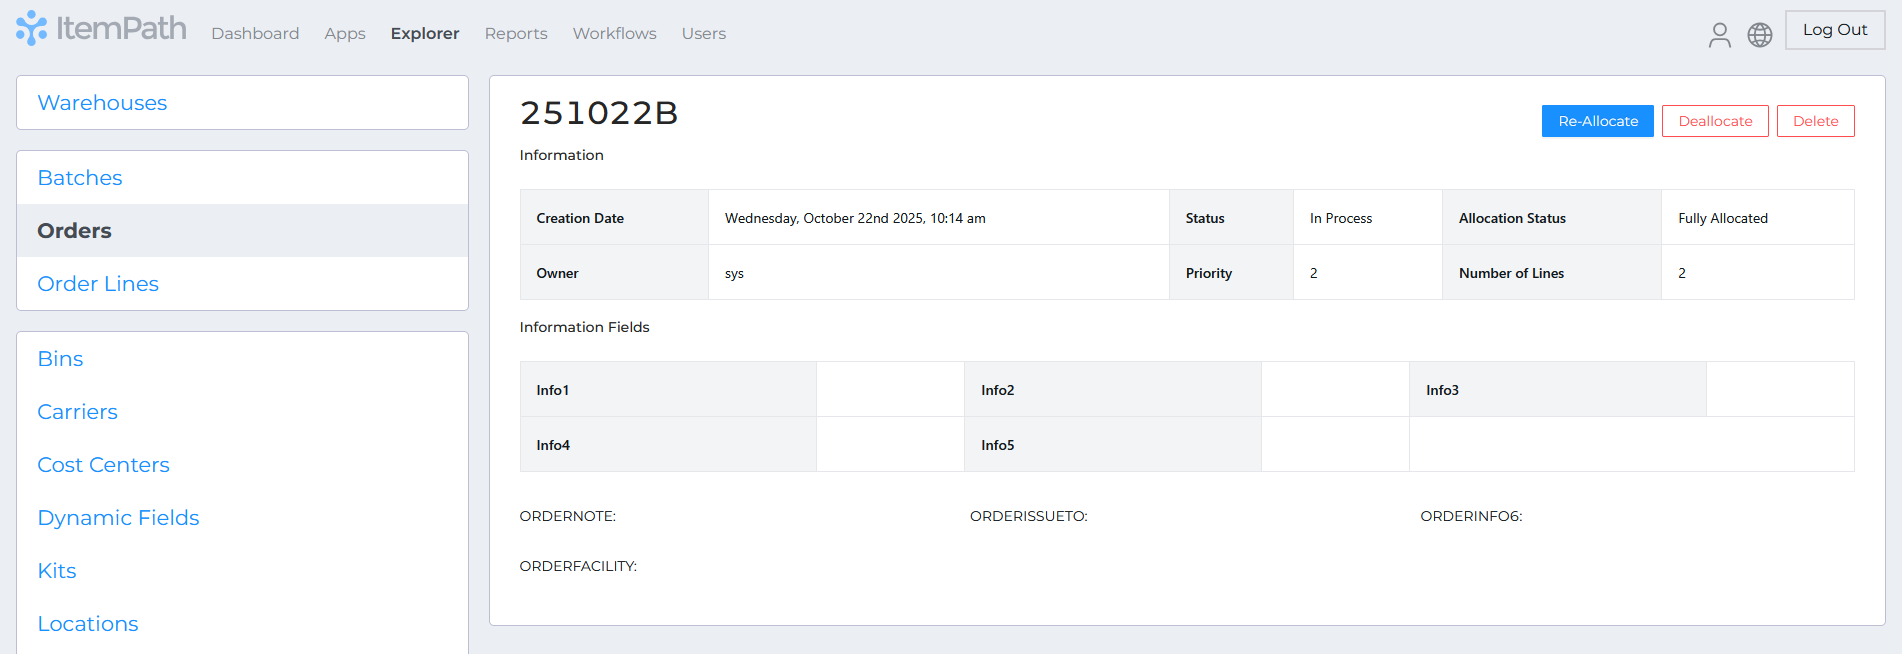The width and height of the screenshot is (1902, 654).
Task: Click the Re-Allocate button
Action: pyautogui.click(x=1597, y=121)
